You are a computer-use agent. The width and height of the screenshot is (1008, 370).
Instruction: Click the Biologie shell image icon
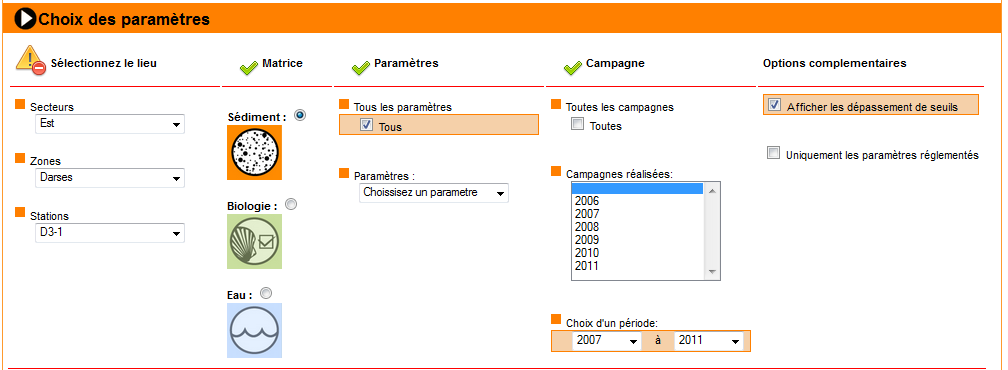[255, 242]
